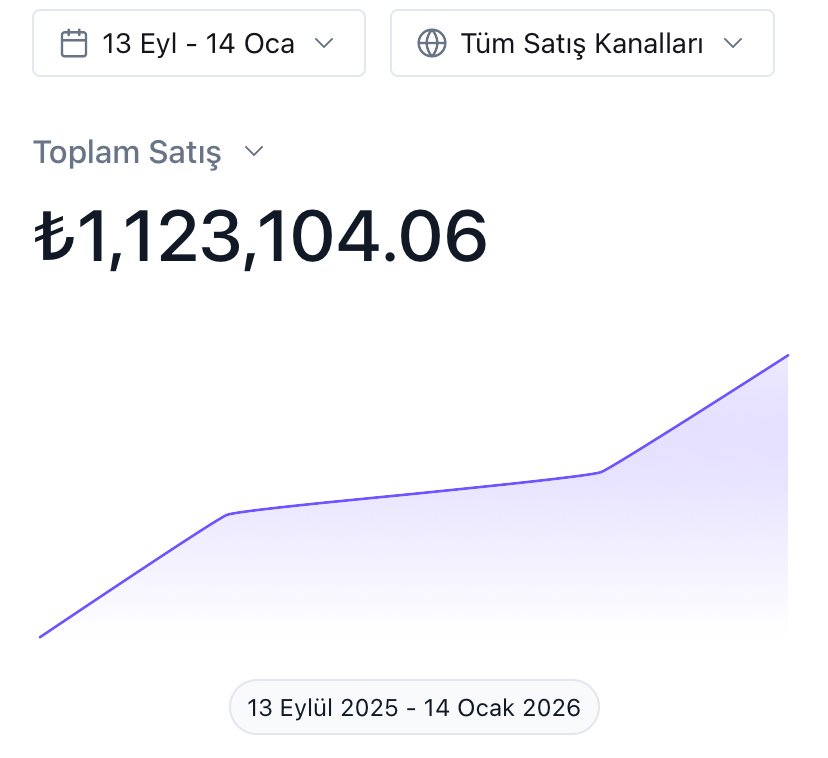Screen dimensions: 828x758
Task: Expand the date range dropdown chevron
Action: tap(323, 43)
